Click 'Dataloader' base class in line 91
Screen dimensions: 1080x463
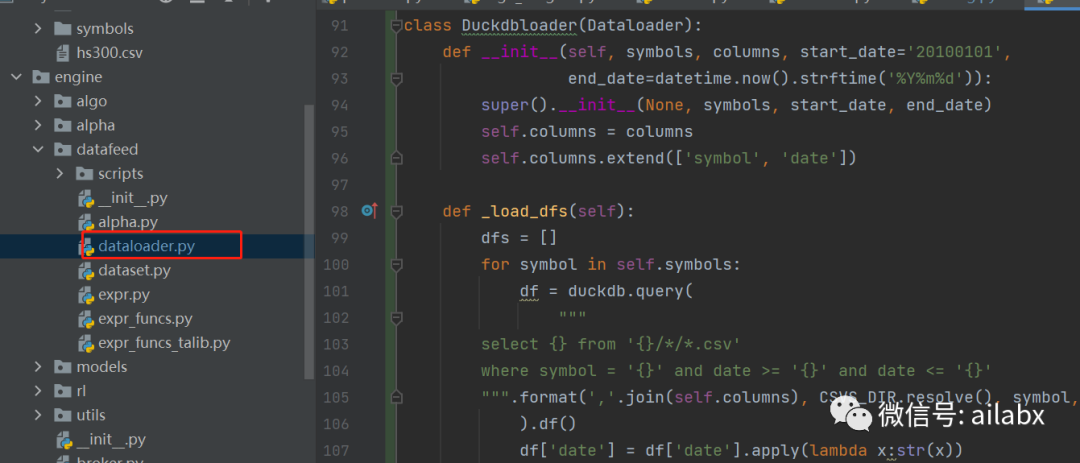pyautogui.click(x=639, y=26)
